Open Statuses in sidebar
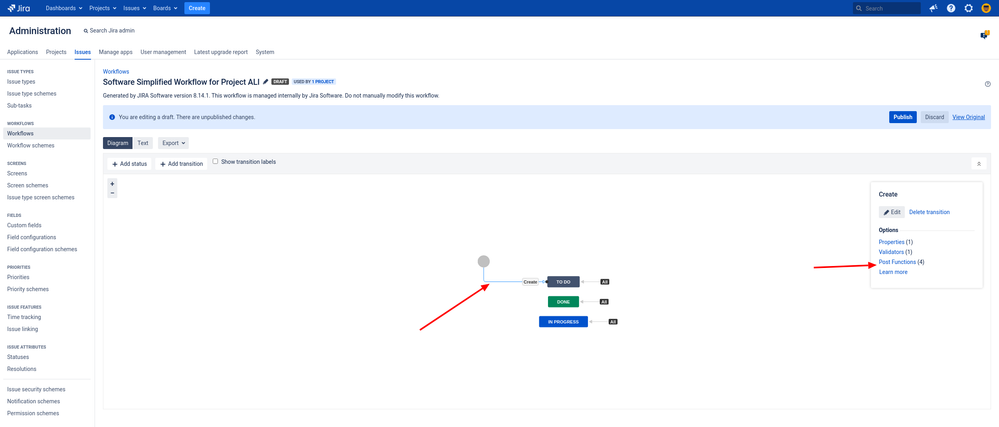999x427 pixels. [18, 357]
